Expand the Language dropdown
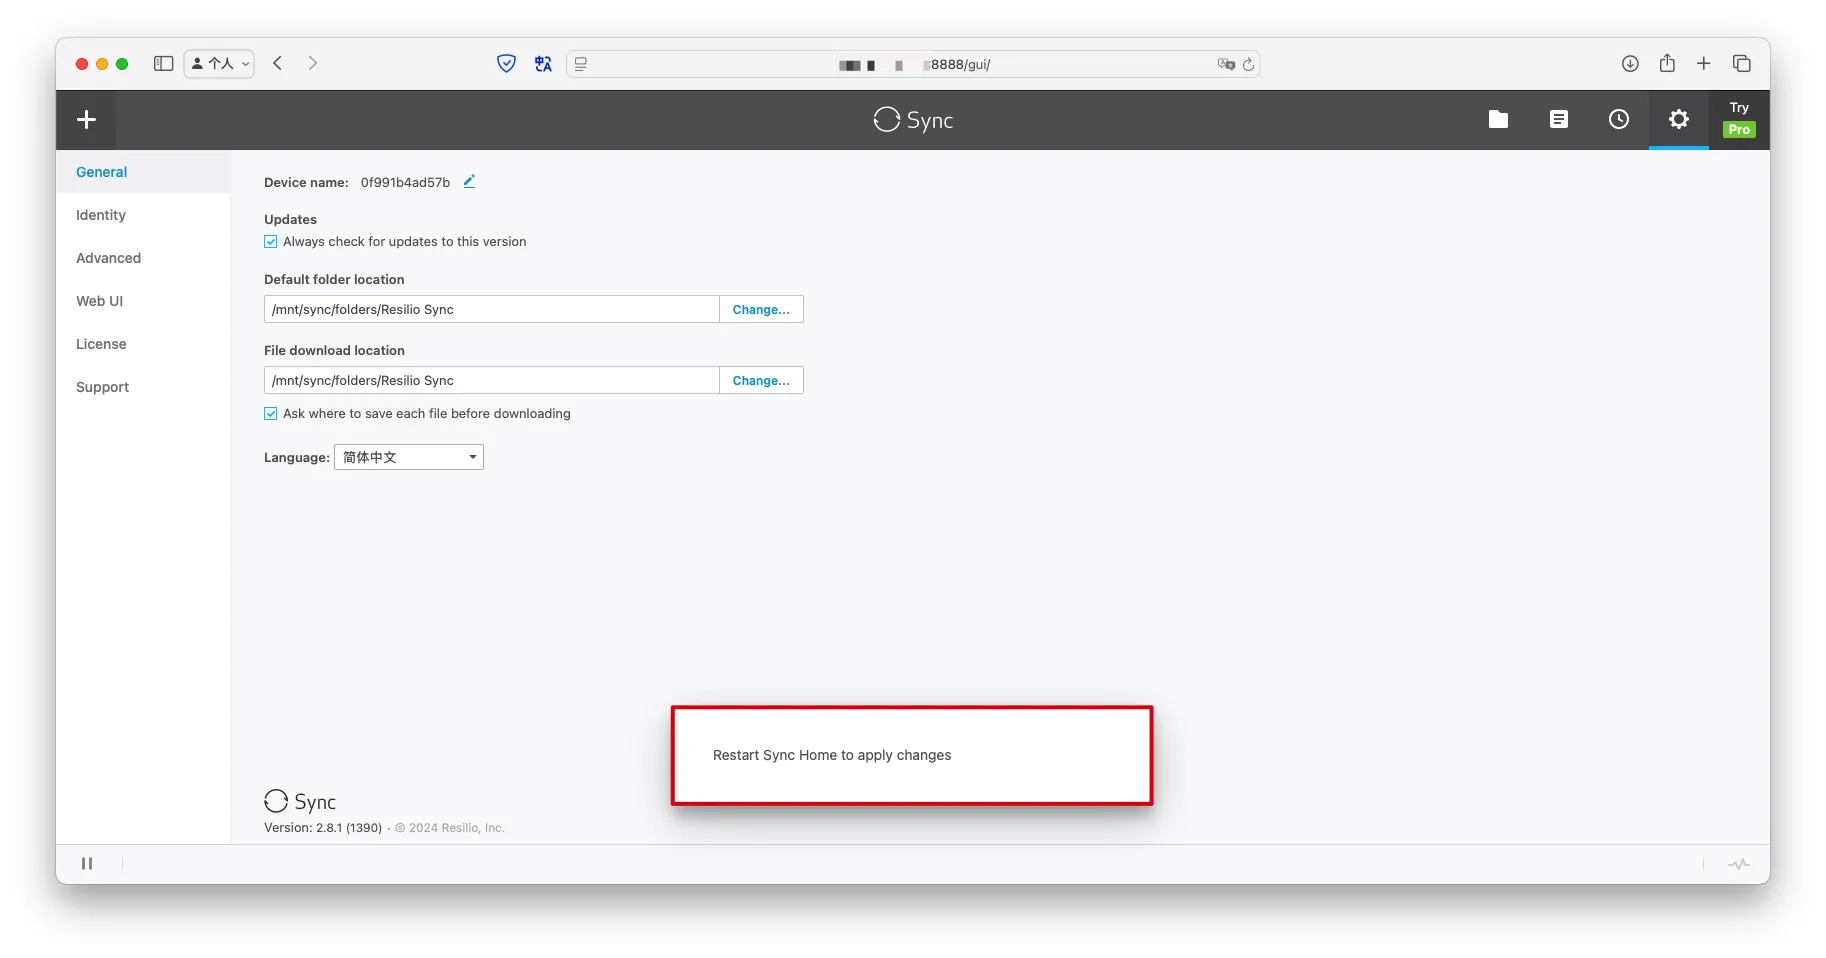The height and width of the screenshot is (958, 1826). 409,458
